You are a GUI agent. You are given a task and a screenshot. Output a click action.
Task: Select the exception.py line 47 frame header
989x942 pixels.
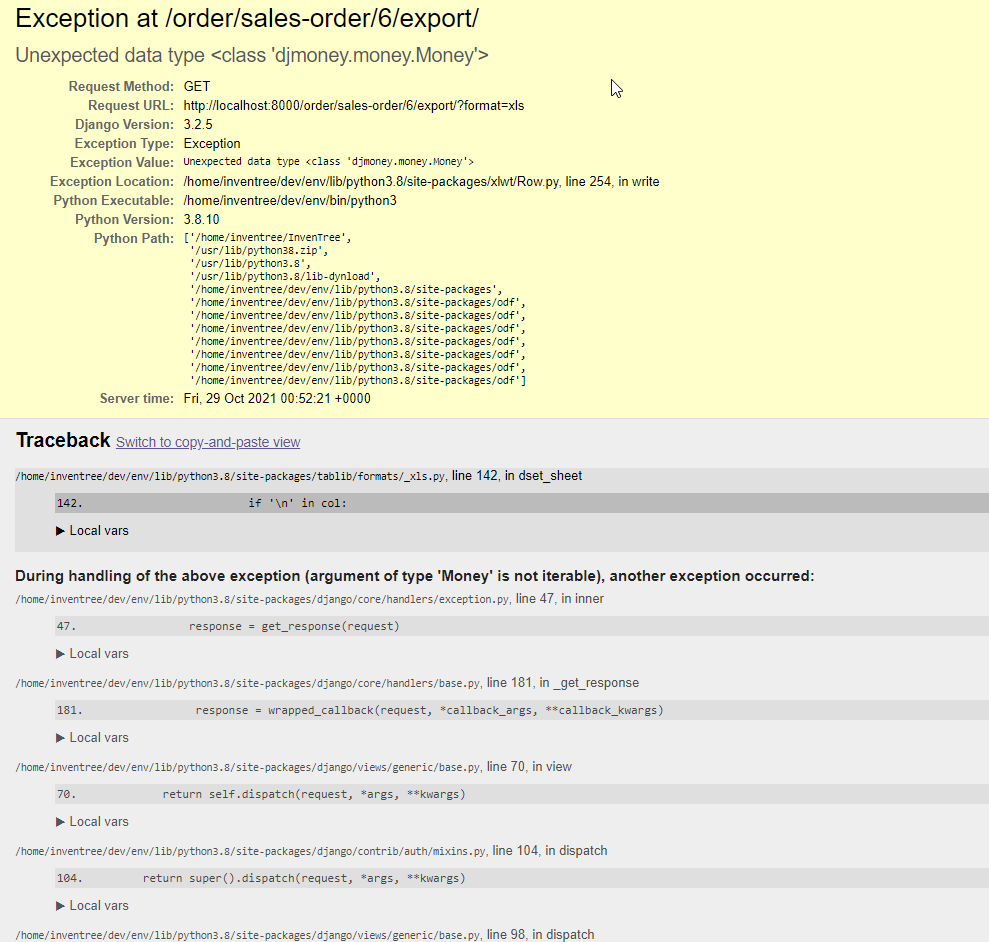(300, 598)
